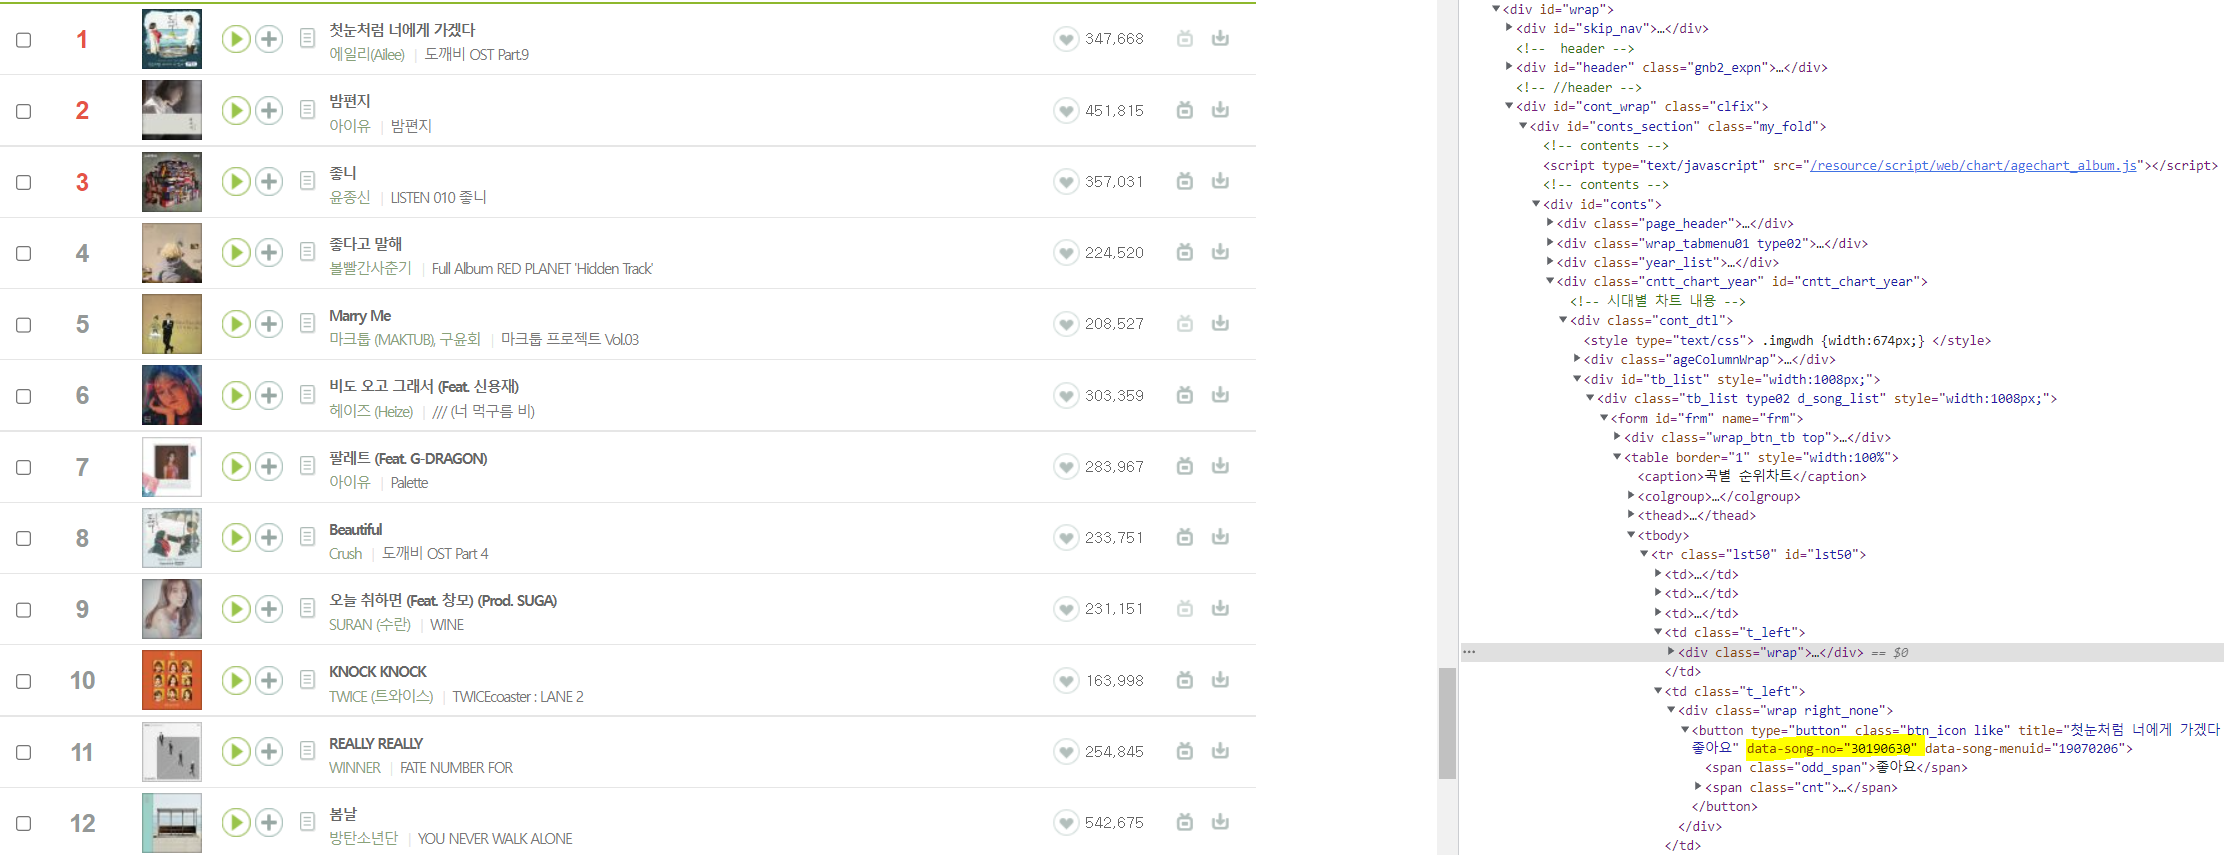Open album link 도깨비 OST Part9
The width and height of the screenshot is (2224, 855).
point(476,55)
